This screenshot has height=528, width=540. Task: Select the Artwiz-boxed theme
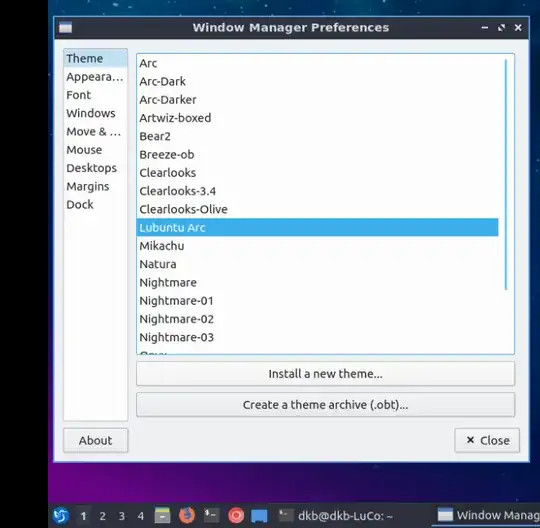[317, 118]
